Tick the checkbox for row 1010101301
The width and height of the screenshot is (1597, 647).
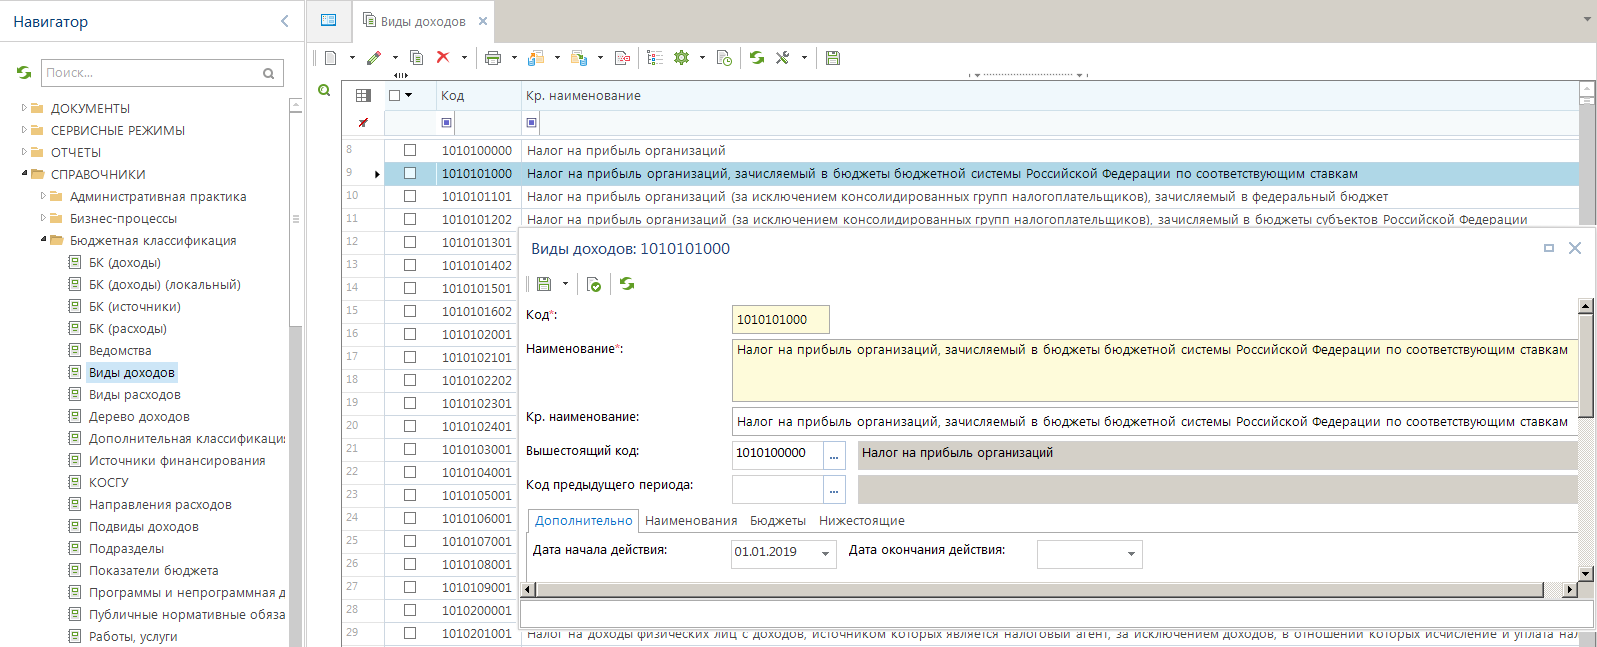point(410,242)
